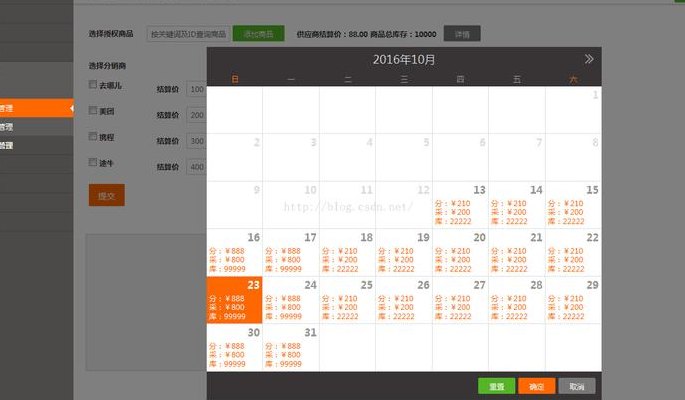Select the sidebar item directly below the orange one
Viewport: 685px width, 400px height.
pyautogui.click(x=36, y=127)
